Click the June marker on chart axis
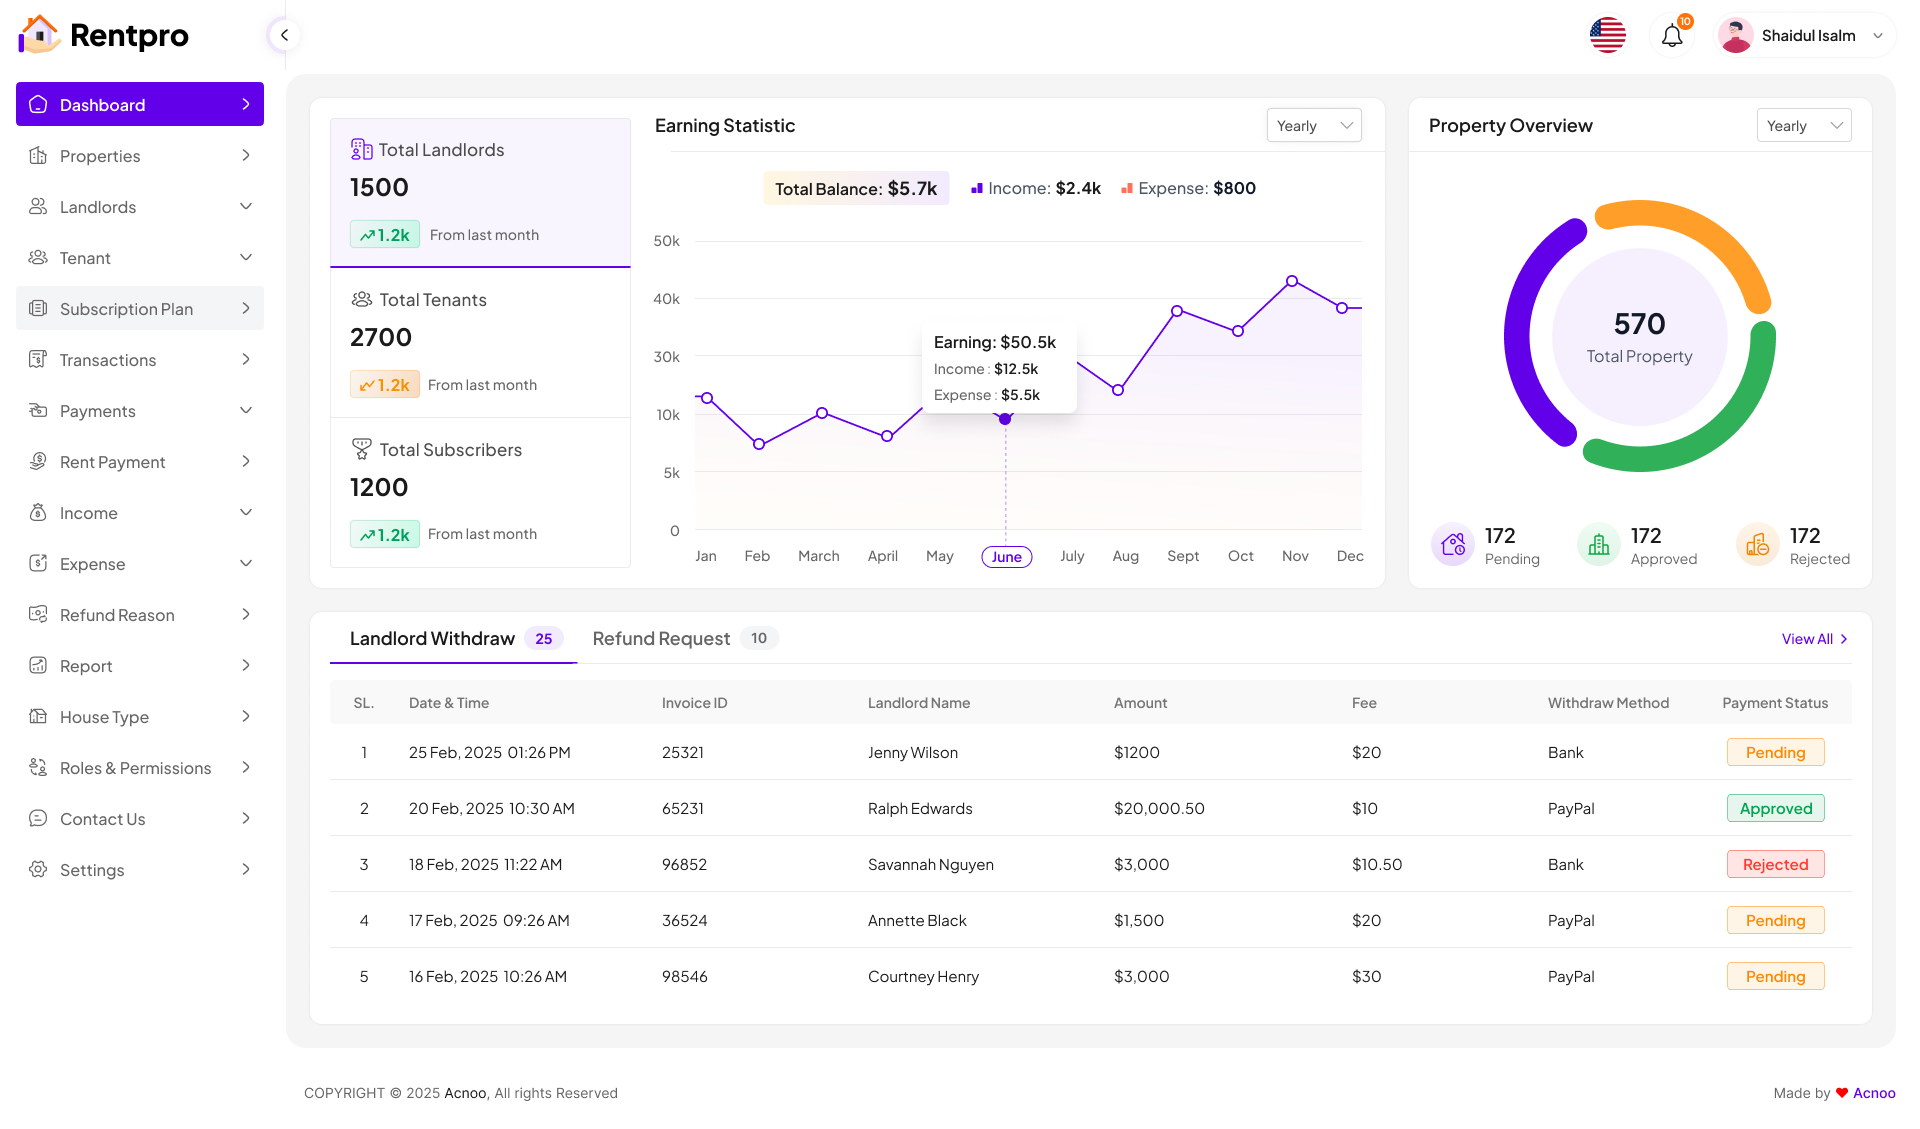The width and height of the screenshot is (1920, 1129). (x=1006, y=557)
